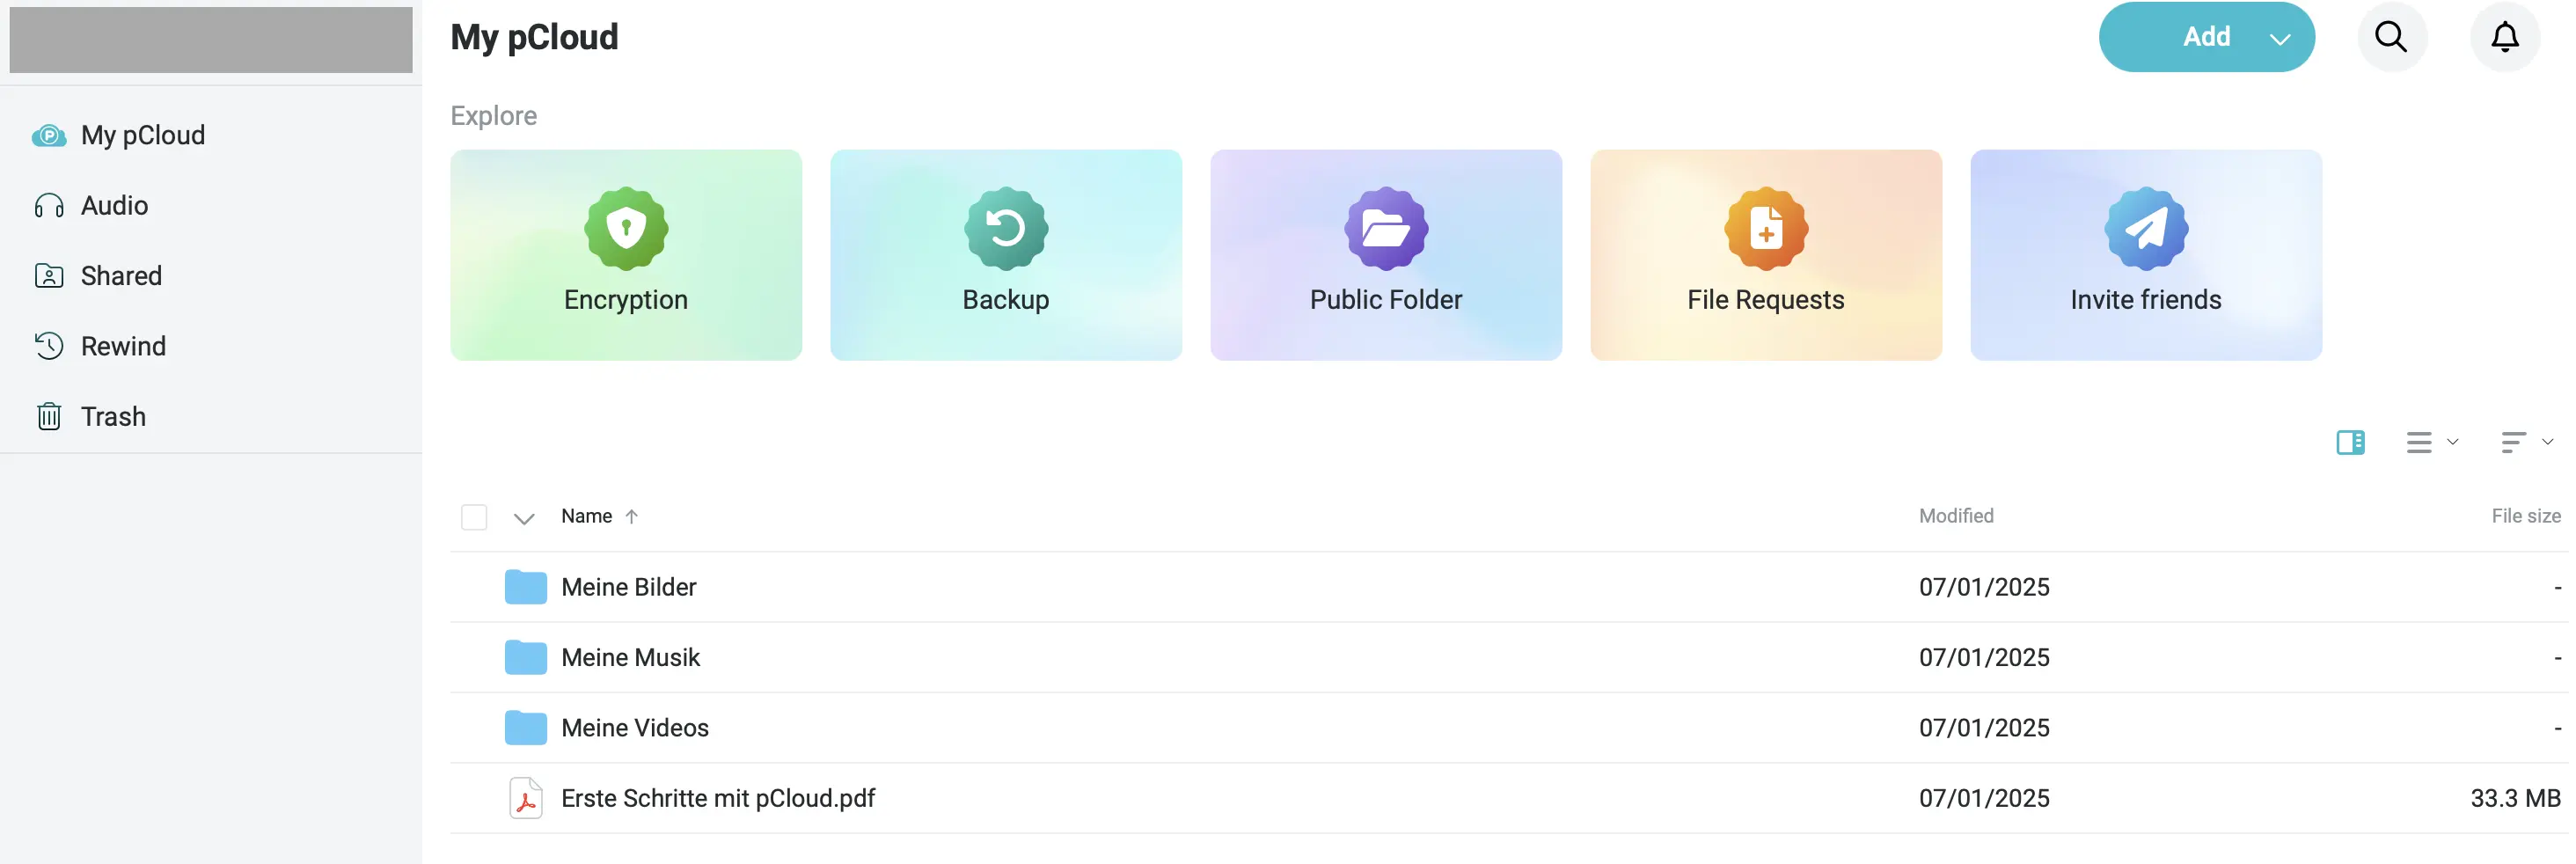The image size is (2576, 864).
Task: Open the Backup feature
Action: [x=1006, y=255]
